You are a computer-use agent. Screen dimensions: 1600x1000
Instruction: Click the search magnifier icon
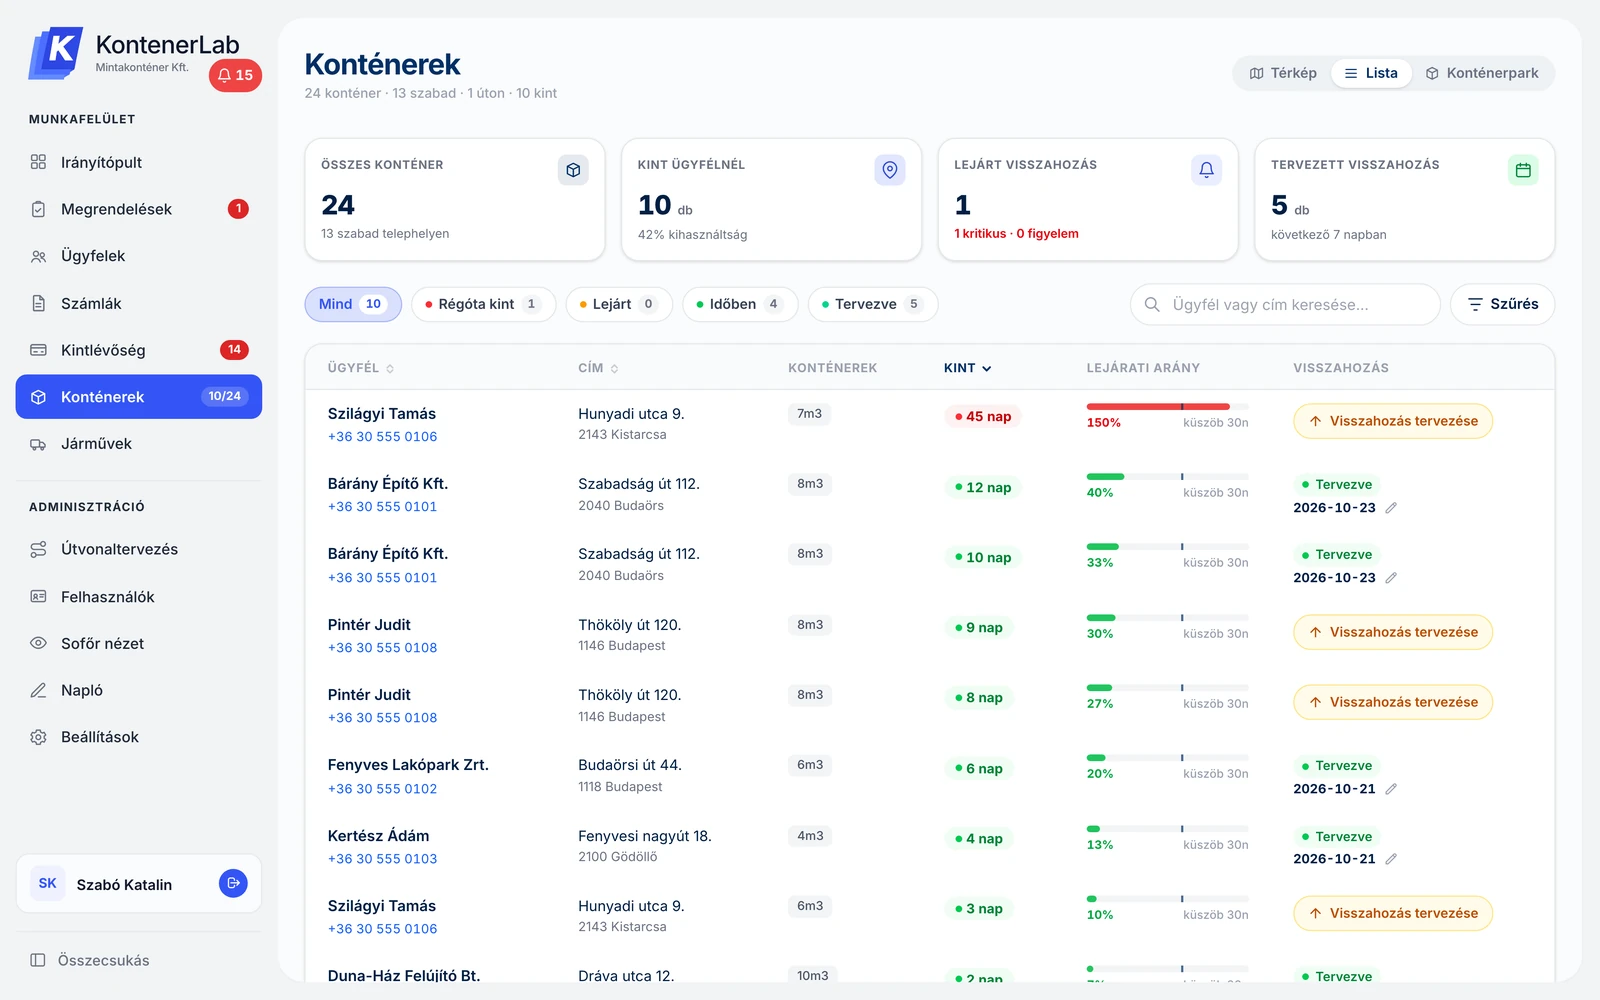[1152, 304]
